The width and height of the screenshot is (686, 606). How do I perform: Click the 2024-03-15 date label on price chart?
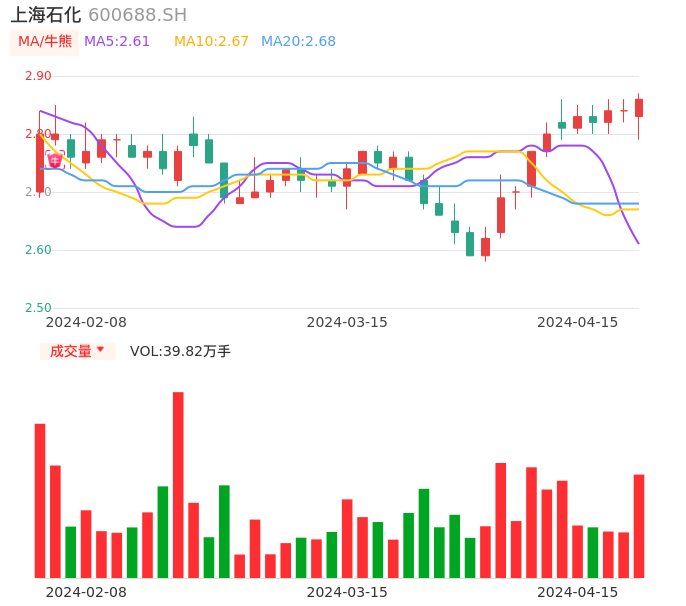pos(347,322)
